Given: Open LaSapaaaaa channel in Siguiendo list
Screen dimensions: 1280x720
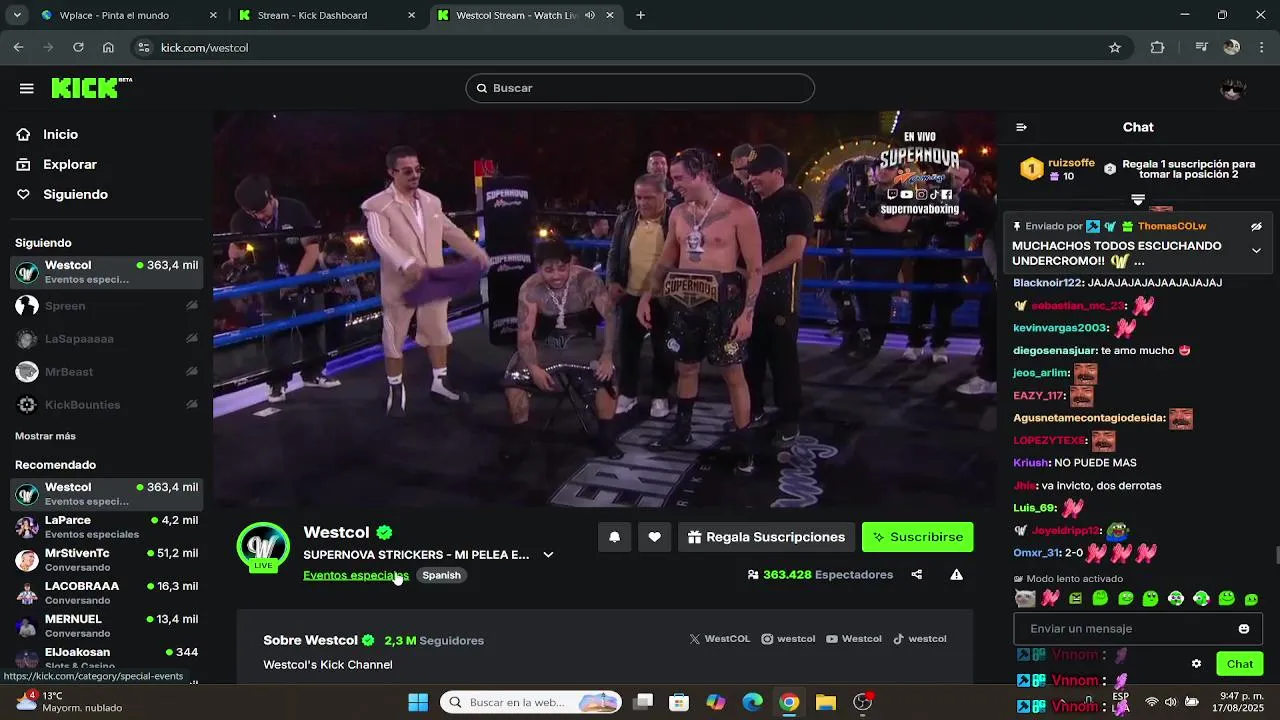Looking at the screenshot, I should tap(107, 338).
